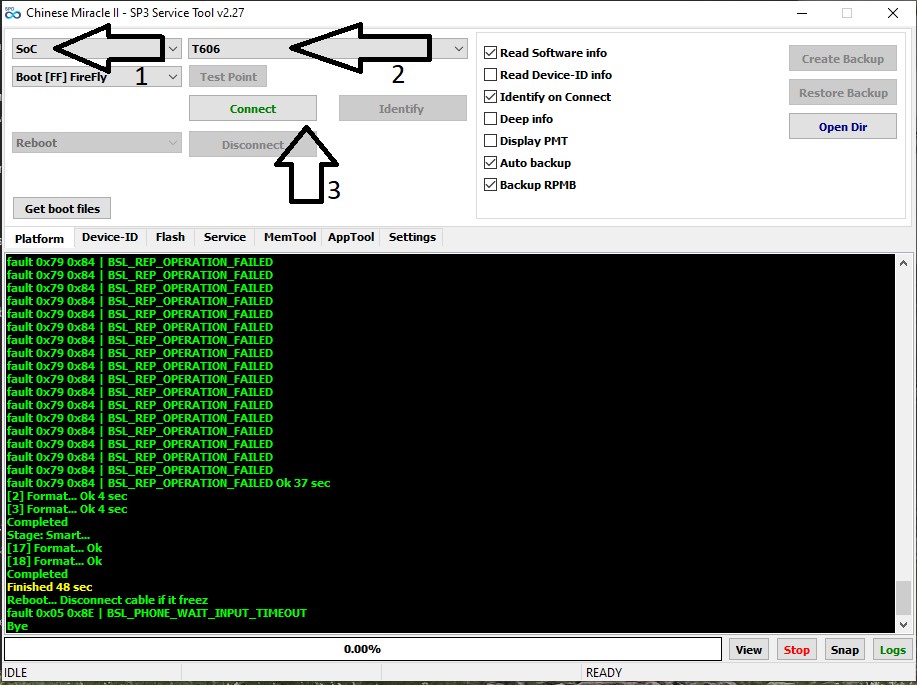Switch to the Service tab
This screenshot has height=685, width=917.
225,237
